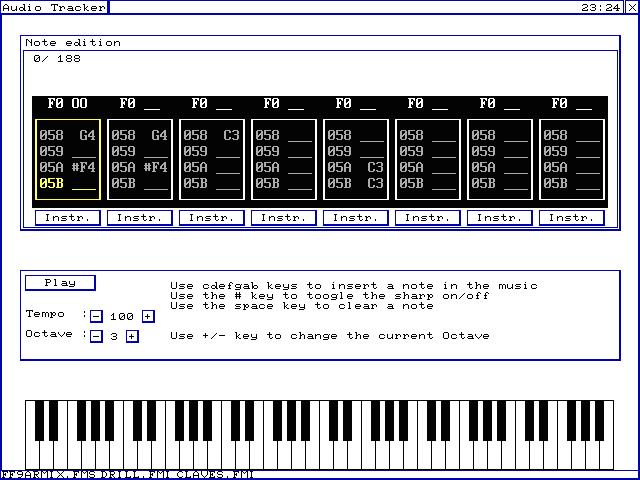
Task: Choose Instr. button of last track
Action: click(572, 217)
